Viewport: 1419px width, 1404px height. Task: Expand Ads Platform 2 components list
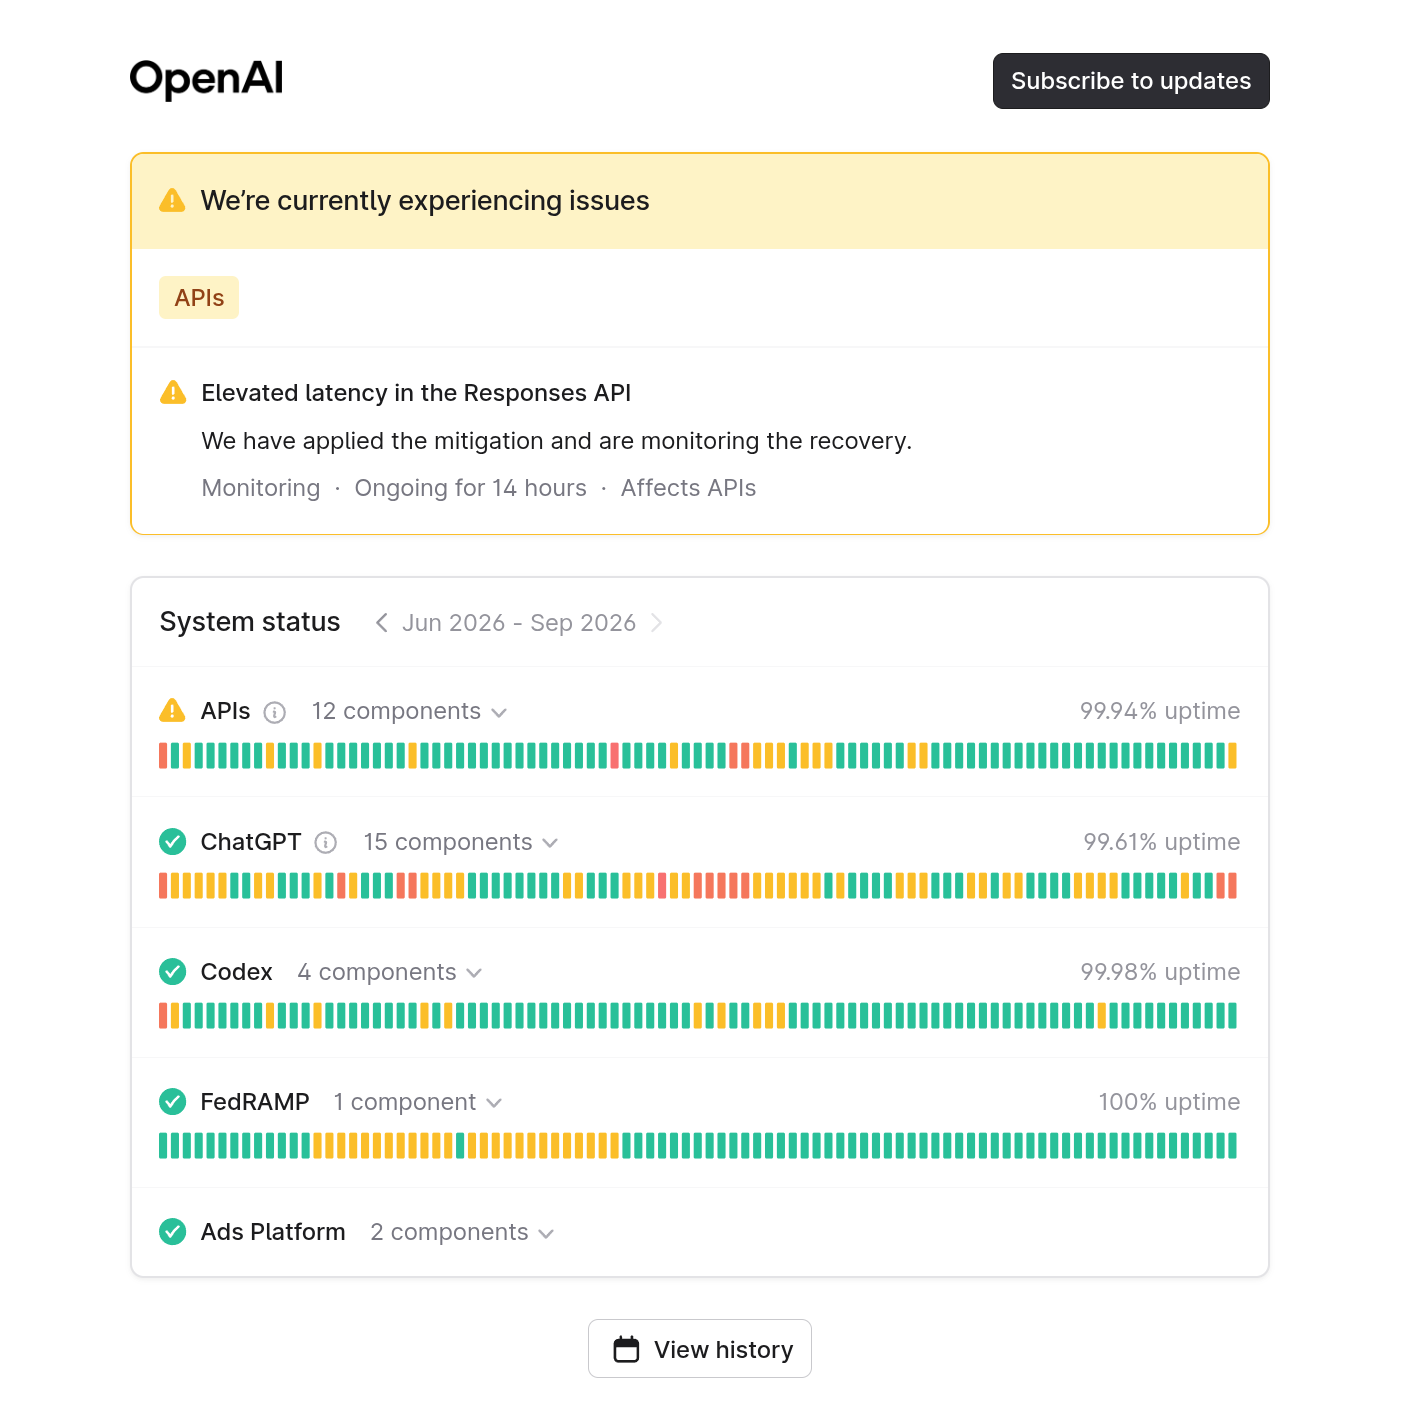462,1233
